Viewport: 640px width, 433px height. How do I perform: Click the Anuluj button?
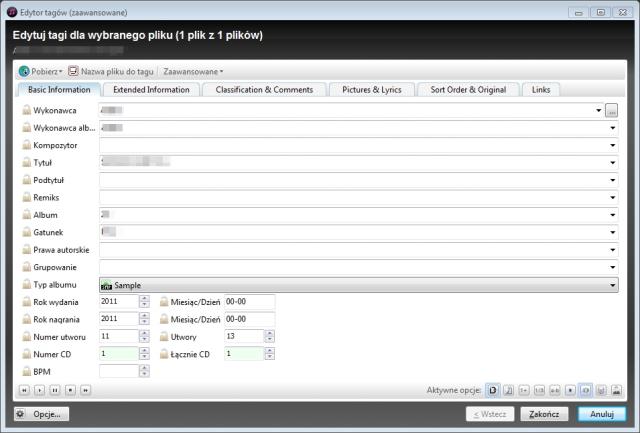(x=601, y=413)
